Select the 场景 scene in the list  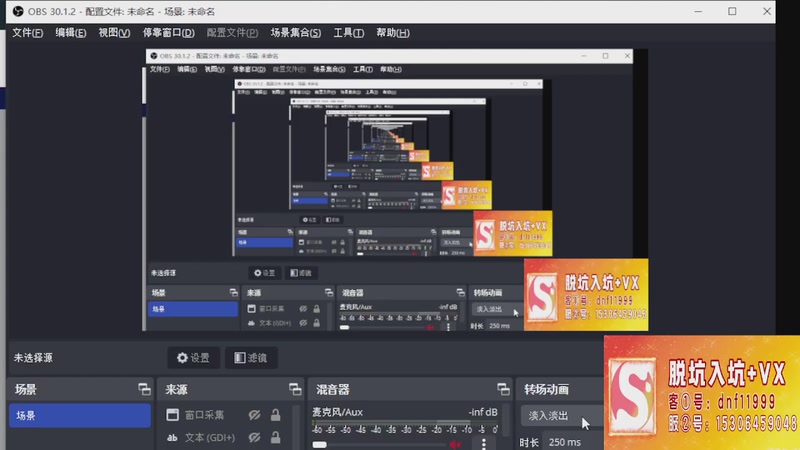click(80, 415)
